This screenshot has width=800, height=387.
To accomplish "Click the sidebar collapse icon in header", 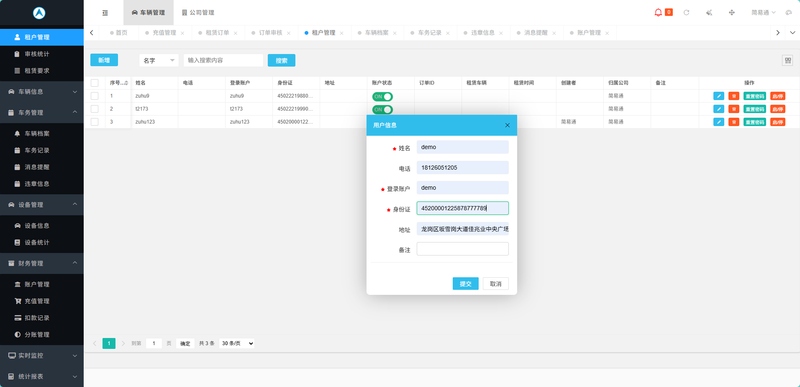I will [x=105, y=13].
